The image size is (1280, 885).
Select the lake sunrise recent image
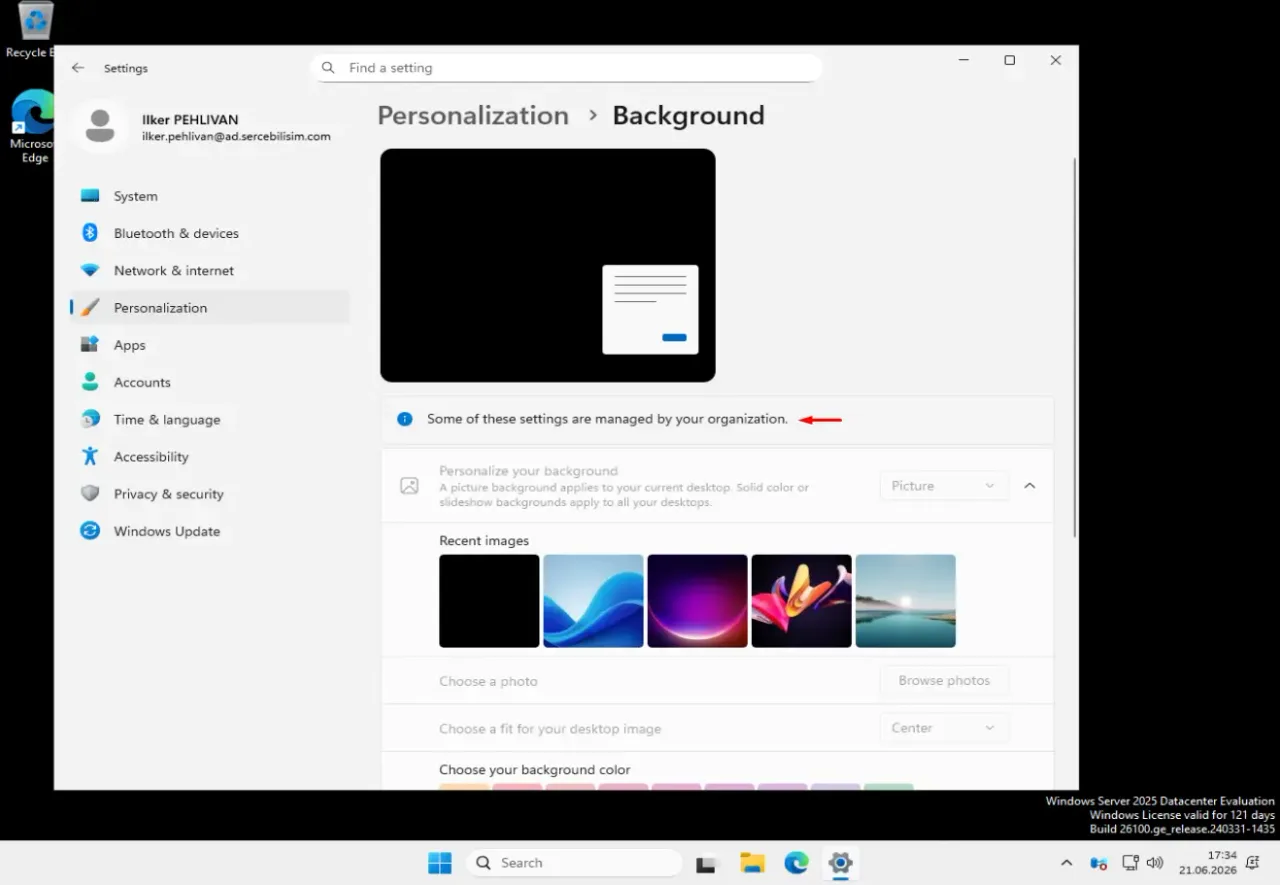(905, 601)
